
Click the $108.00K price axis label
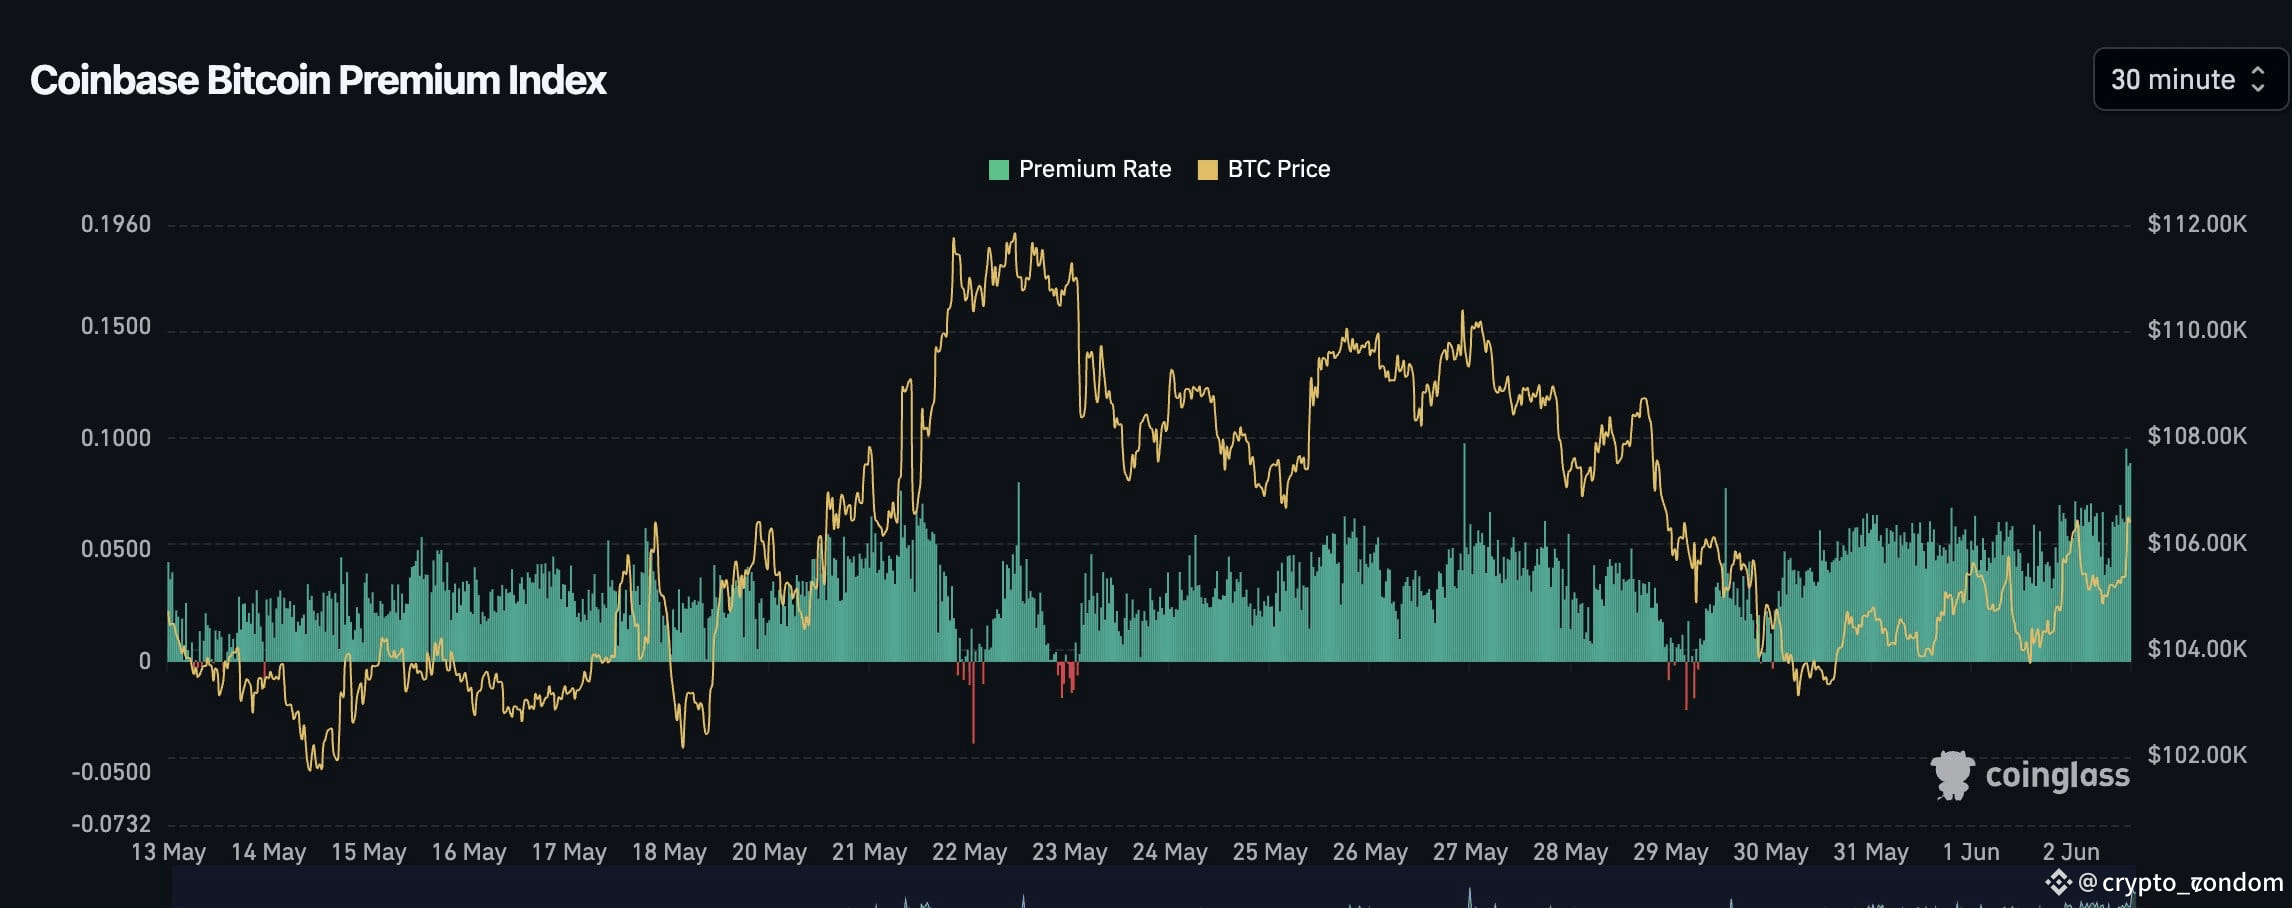point(2197,435)
